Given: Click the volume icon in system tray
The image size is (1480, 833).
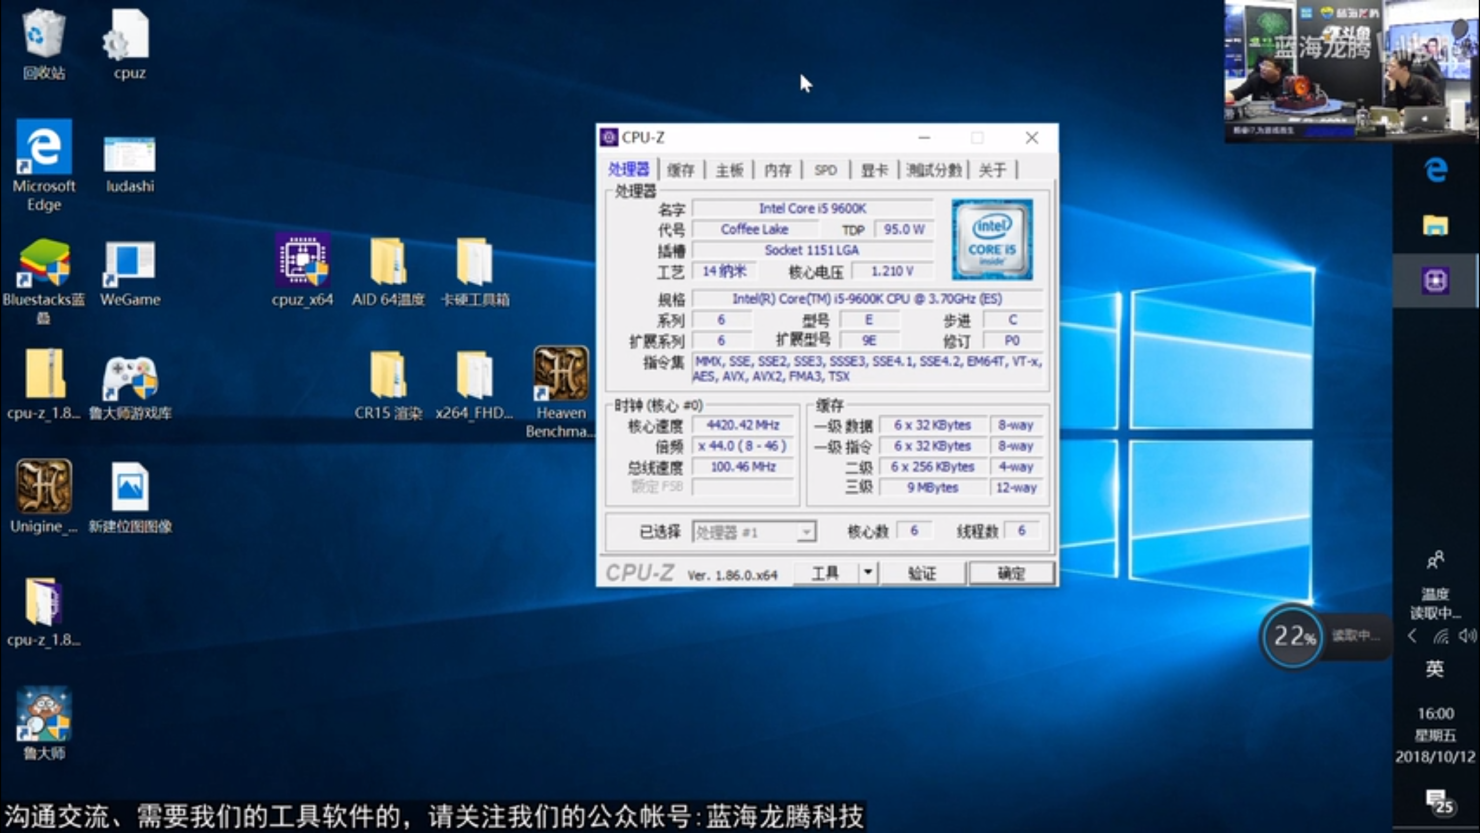Looking at the screenshot, I should [x=1466, y=636].
